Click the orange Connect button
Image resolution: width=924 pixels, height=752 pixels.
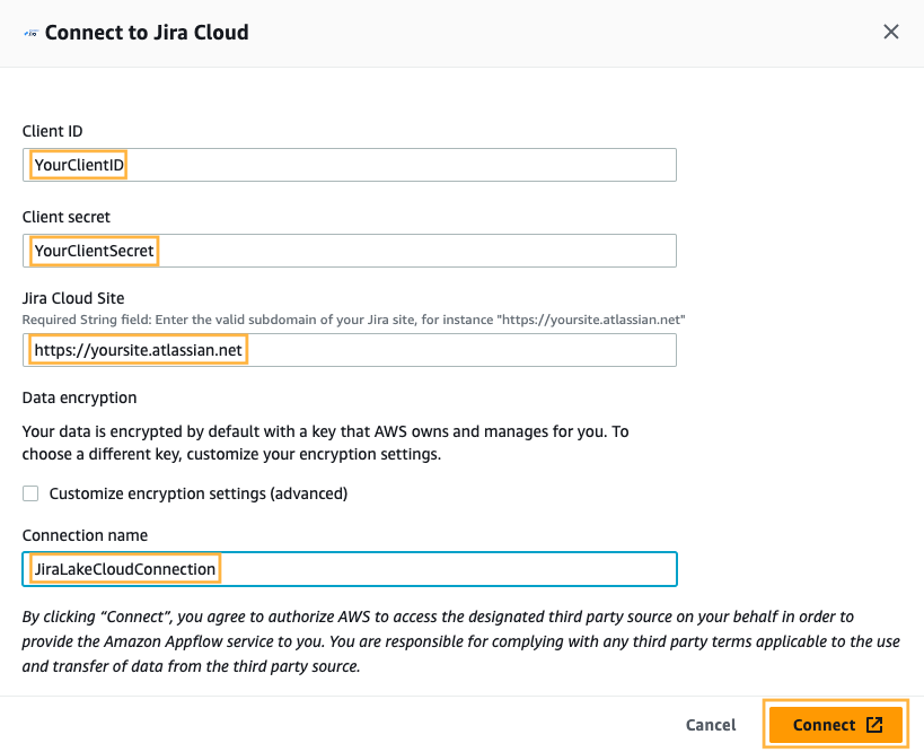[836, 725]
